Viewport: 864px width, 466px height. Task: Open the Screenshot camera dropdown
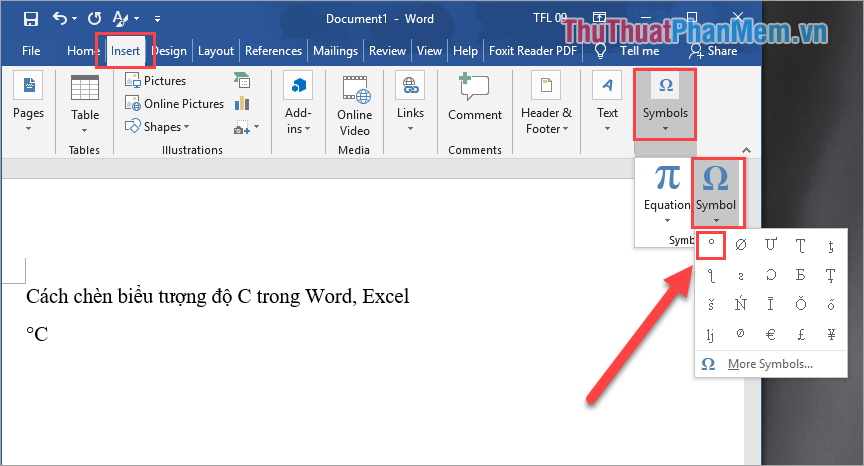[246, 128]
